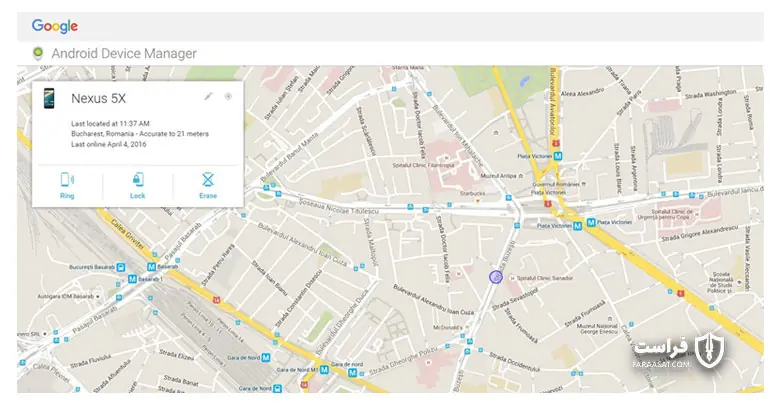Click the Strada Gheorghe Polizu label

[x=403, y=361]
